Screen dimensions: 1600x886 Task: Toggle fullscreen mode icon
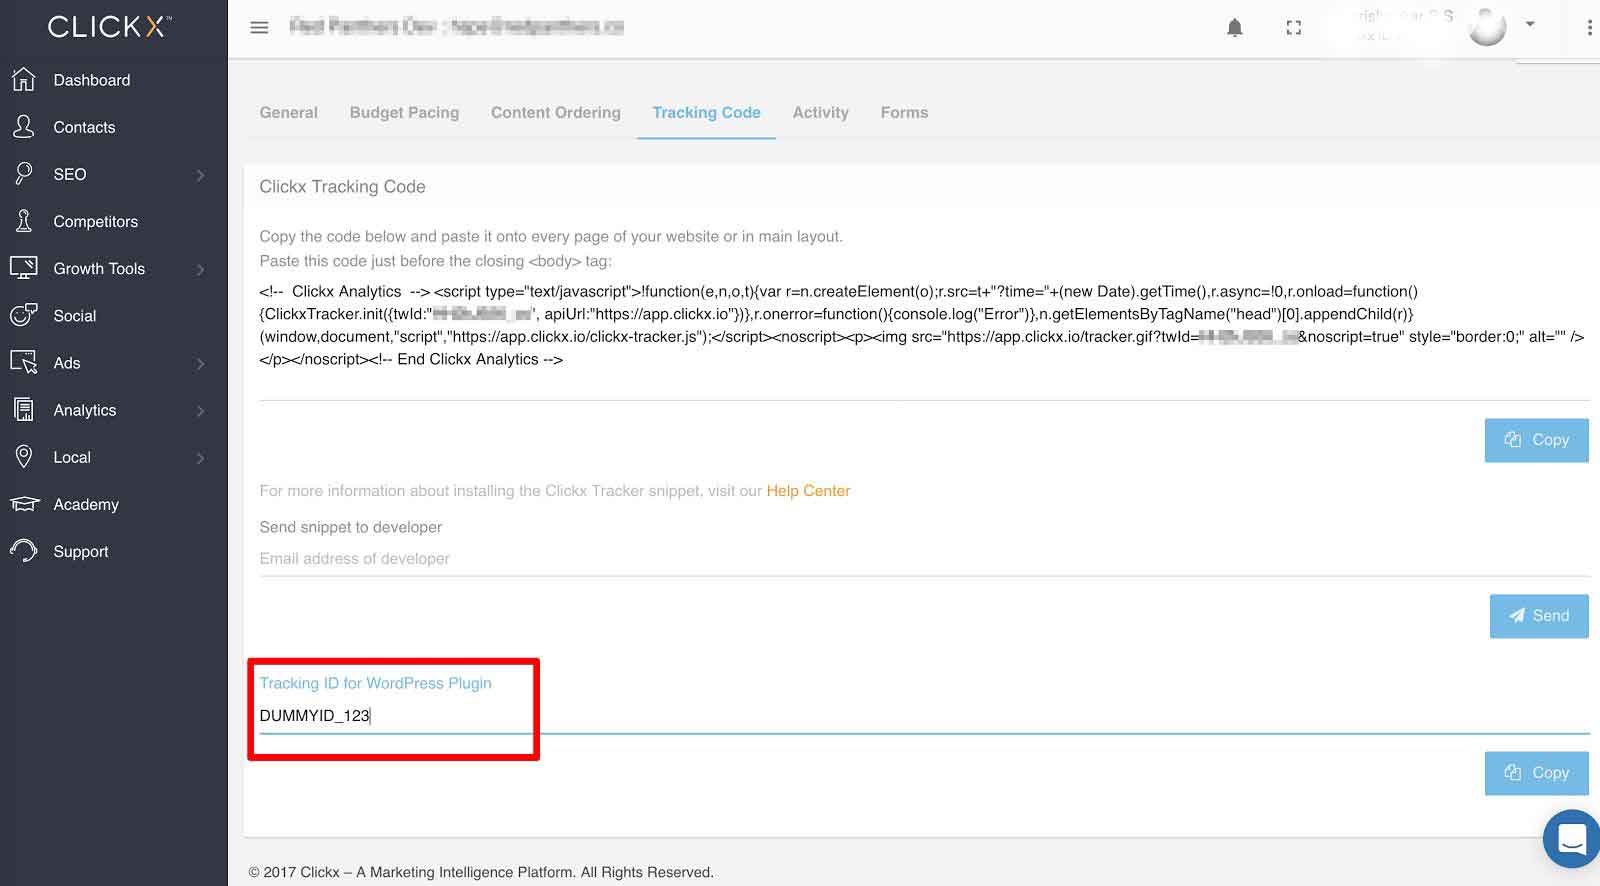(1294, 28)
